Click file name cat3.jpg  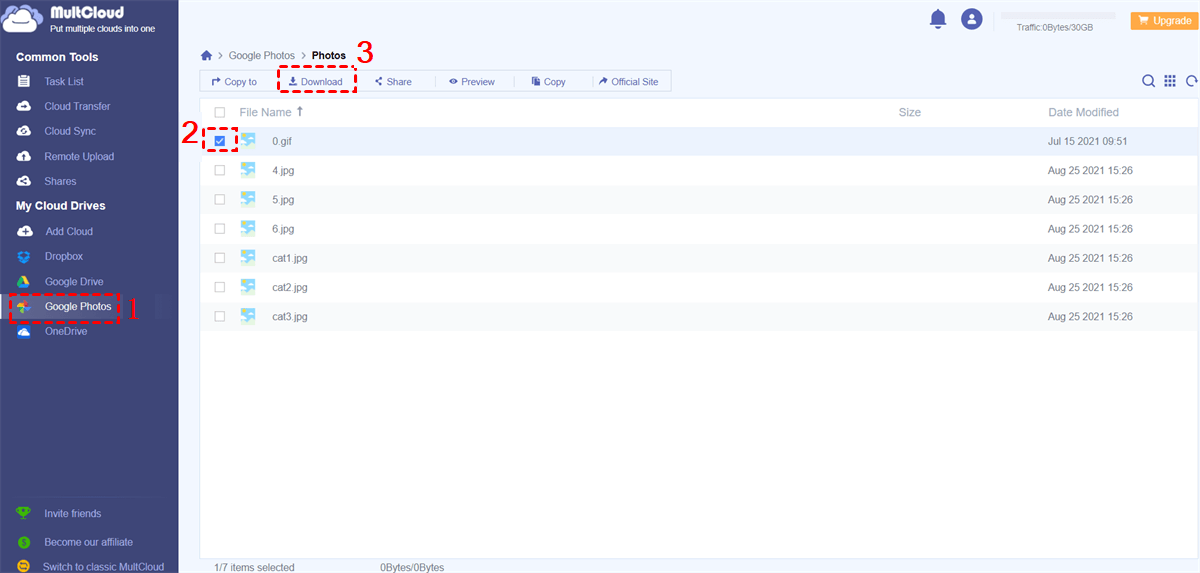click(x=290, y=316)
